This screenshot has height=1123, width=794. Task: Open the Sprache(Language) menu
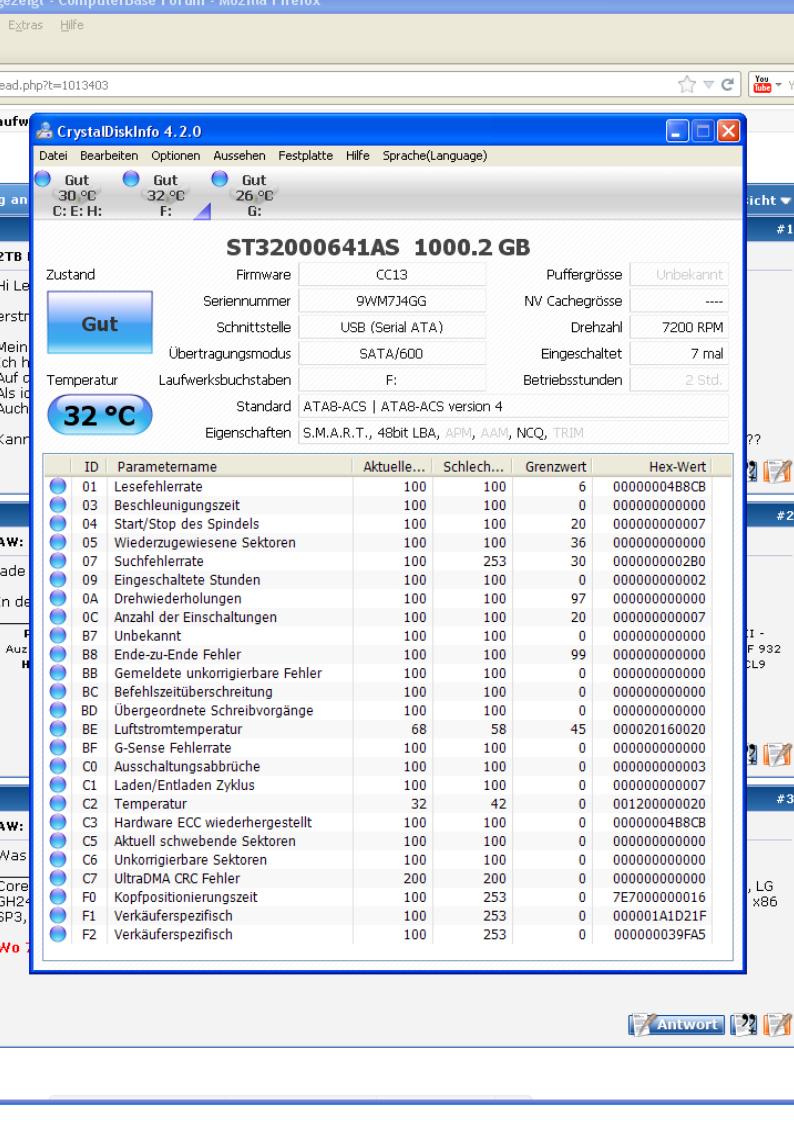(435, 155)
